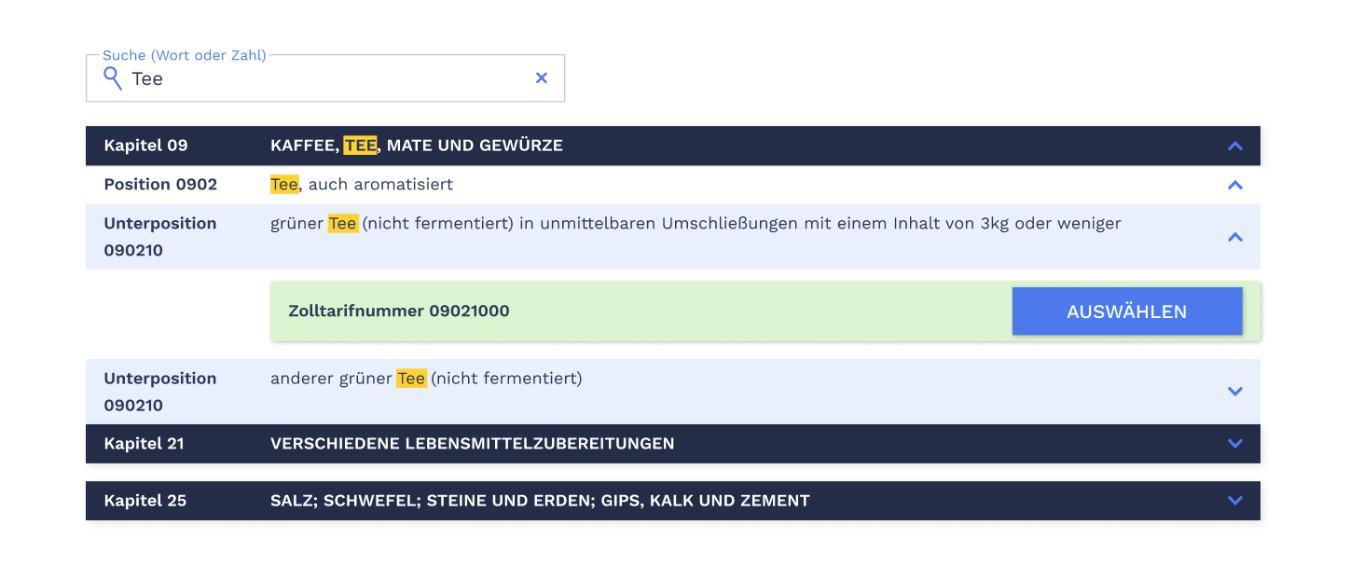1350x581 pixels.
Task: Collapse chapter Kapitel 09 via its chevron
Action: [x=1235, y=145]
